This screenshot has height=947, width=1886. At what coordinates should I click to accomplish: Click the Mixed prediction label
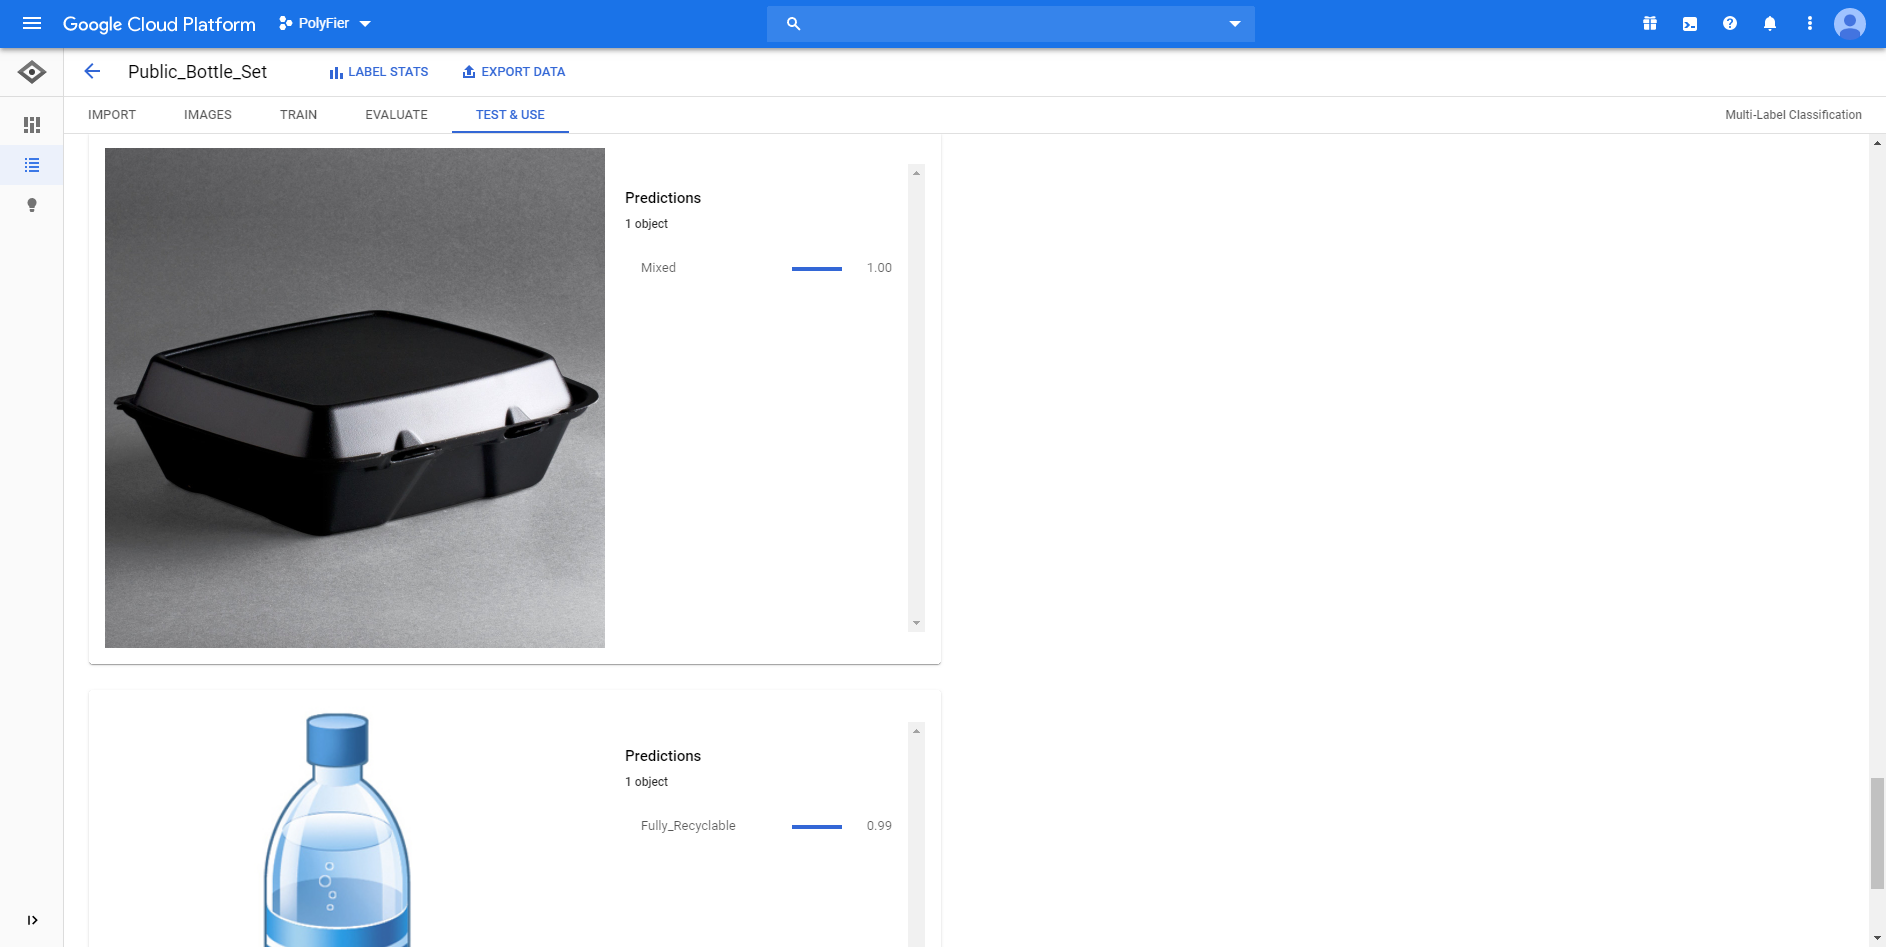pos(658,268)
